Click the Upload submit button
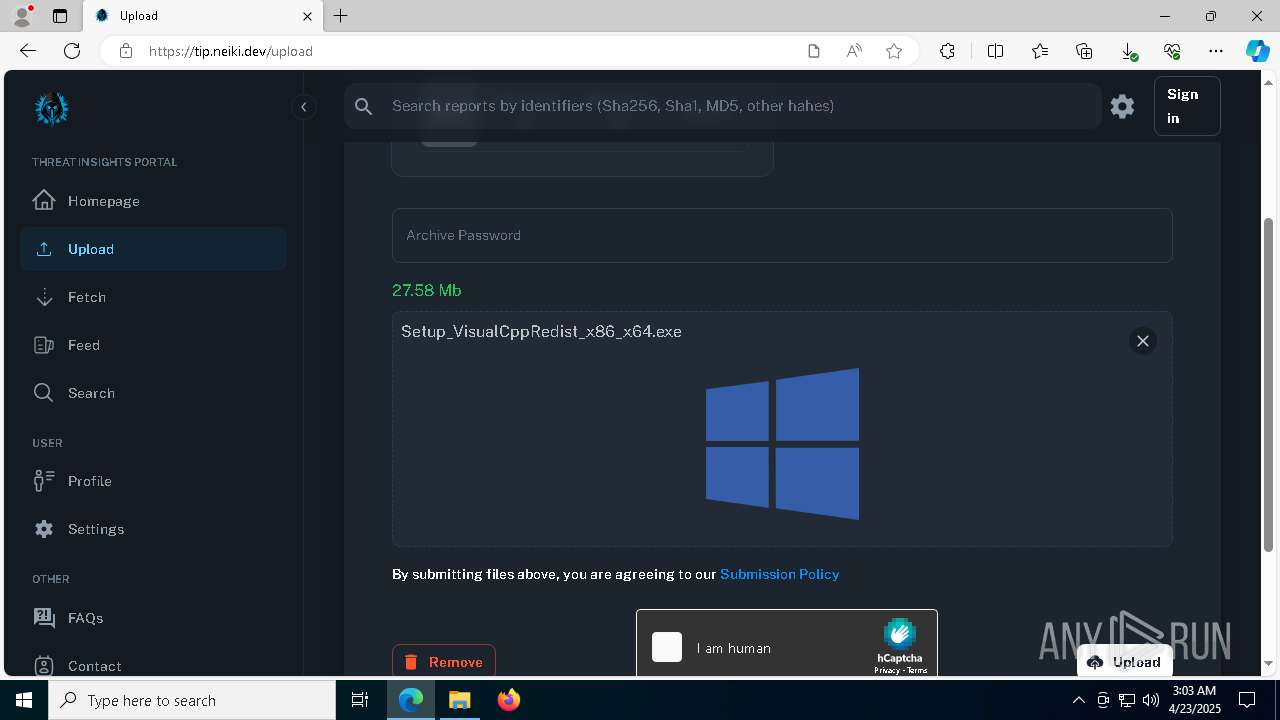The width and height of the screenshot is (1280, 720). 1125,662
